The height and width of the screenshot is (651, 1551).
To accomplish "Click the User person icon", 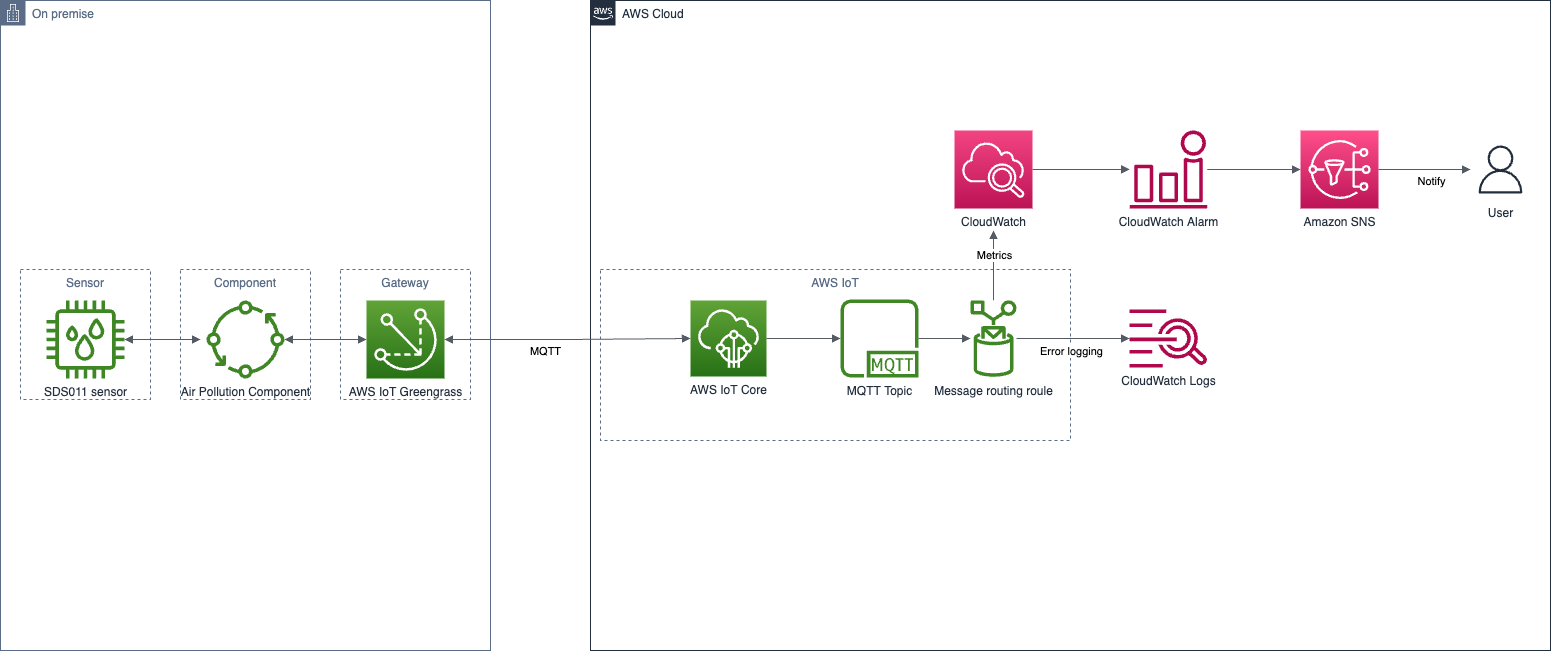I will (1499, 171).
